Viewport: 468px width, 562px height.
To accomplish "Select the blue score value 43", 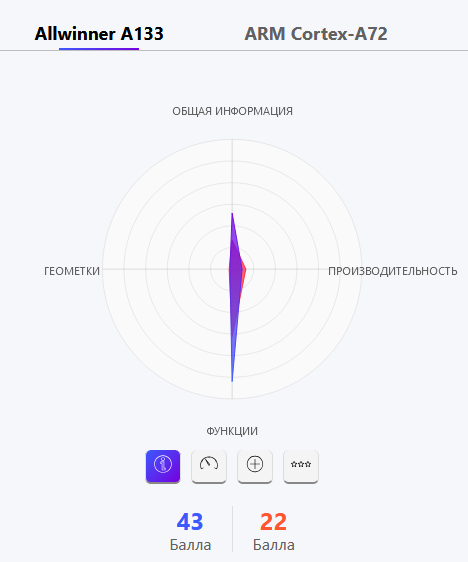I will tap(190, 521).
